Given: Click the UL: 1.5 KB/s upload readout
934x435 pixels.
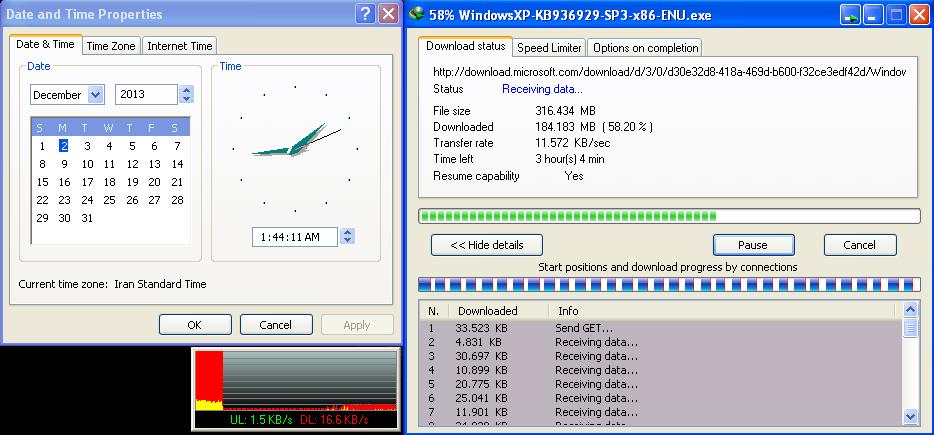Looking at the screenshot, I should (x=261, y=420).
